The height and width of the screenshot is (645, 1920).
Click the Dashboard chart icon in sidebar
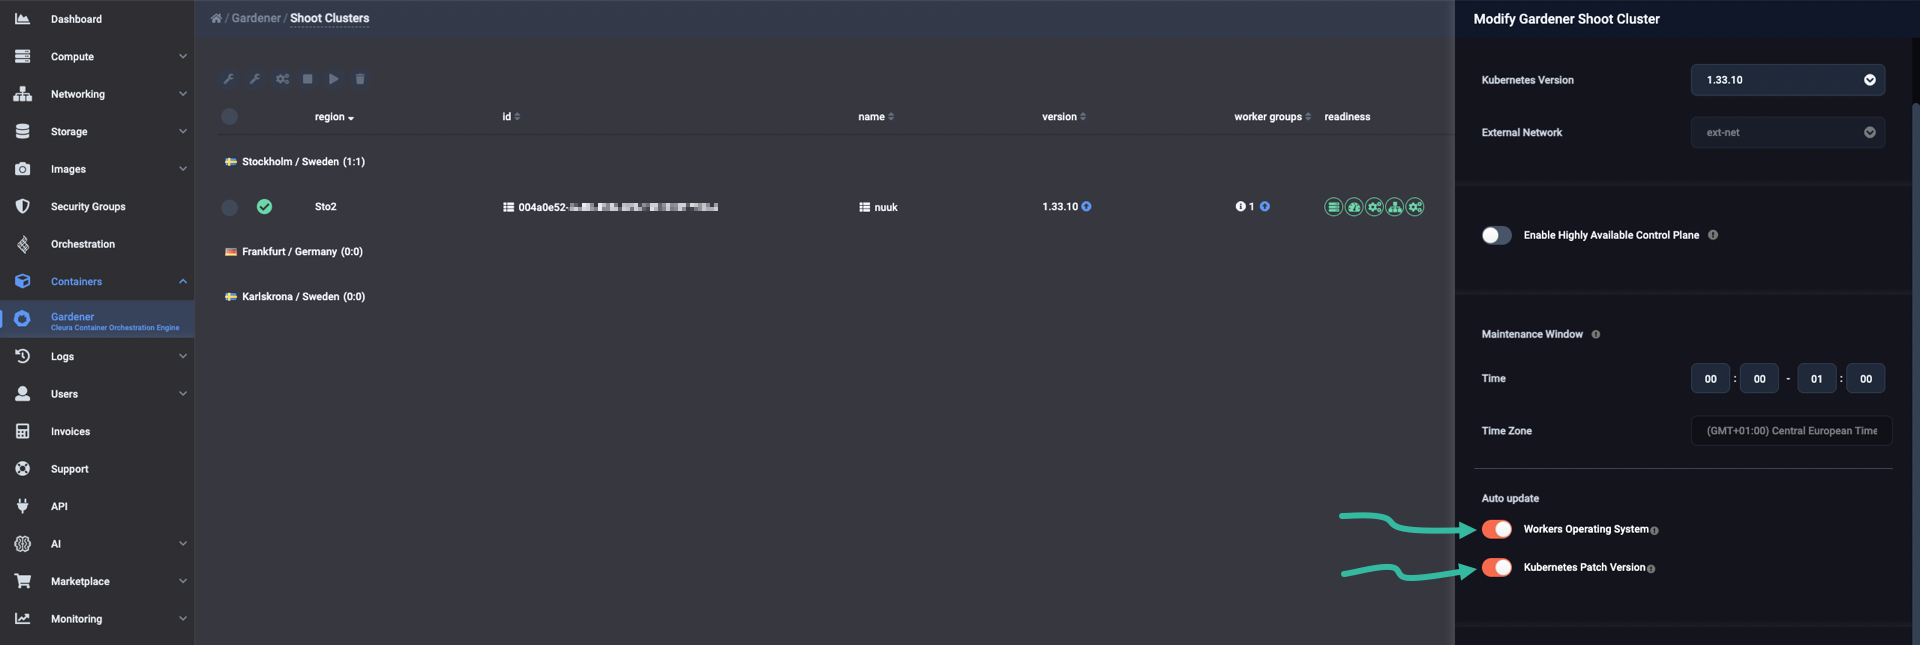click(22, 19)
